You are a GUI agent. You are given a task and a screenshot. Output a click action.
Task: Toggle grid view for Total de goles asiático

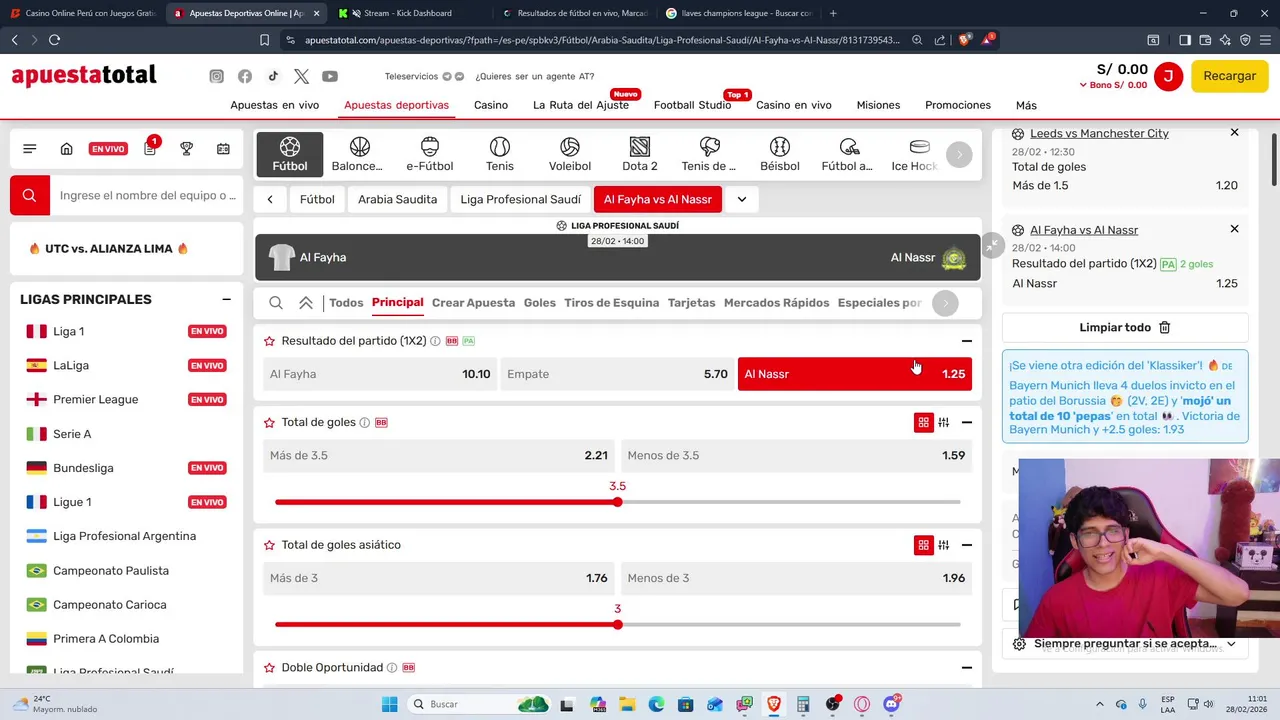tap(923, 545)
